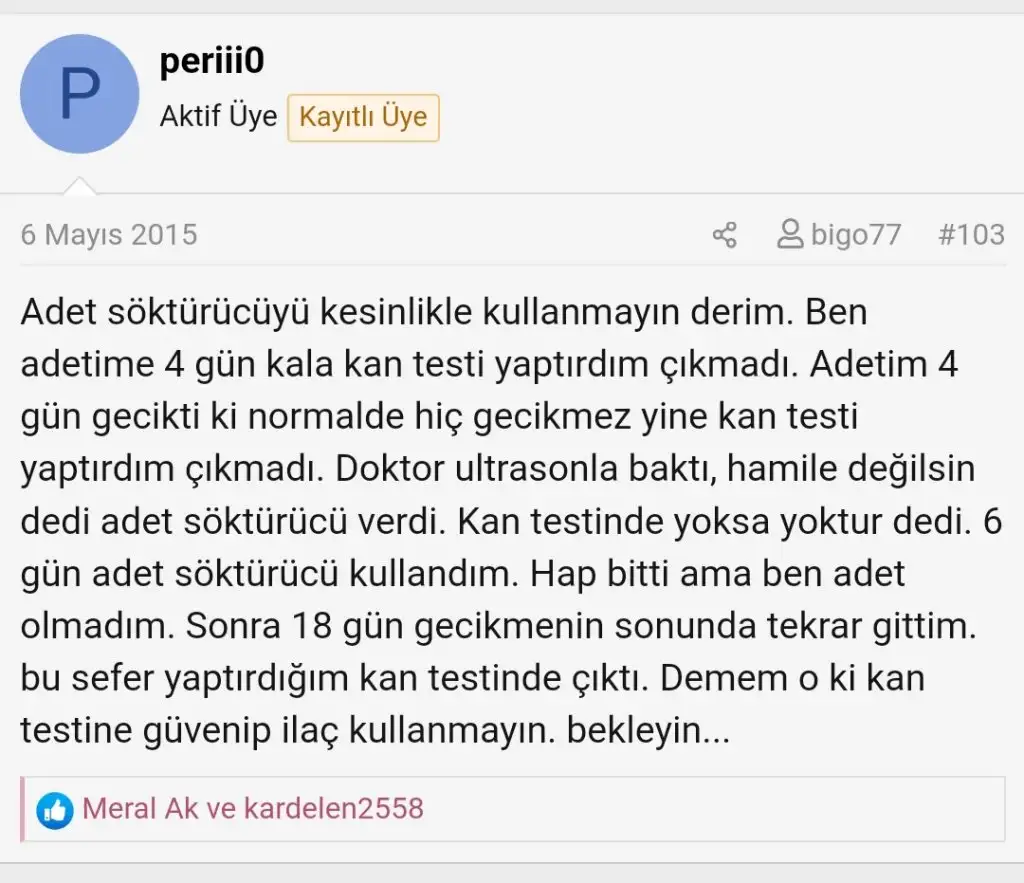Select the Aktif Üye user title
Viewport: 1024px width, 883px height.
[218, 116]
